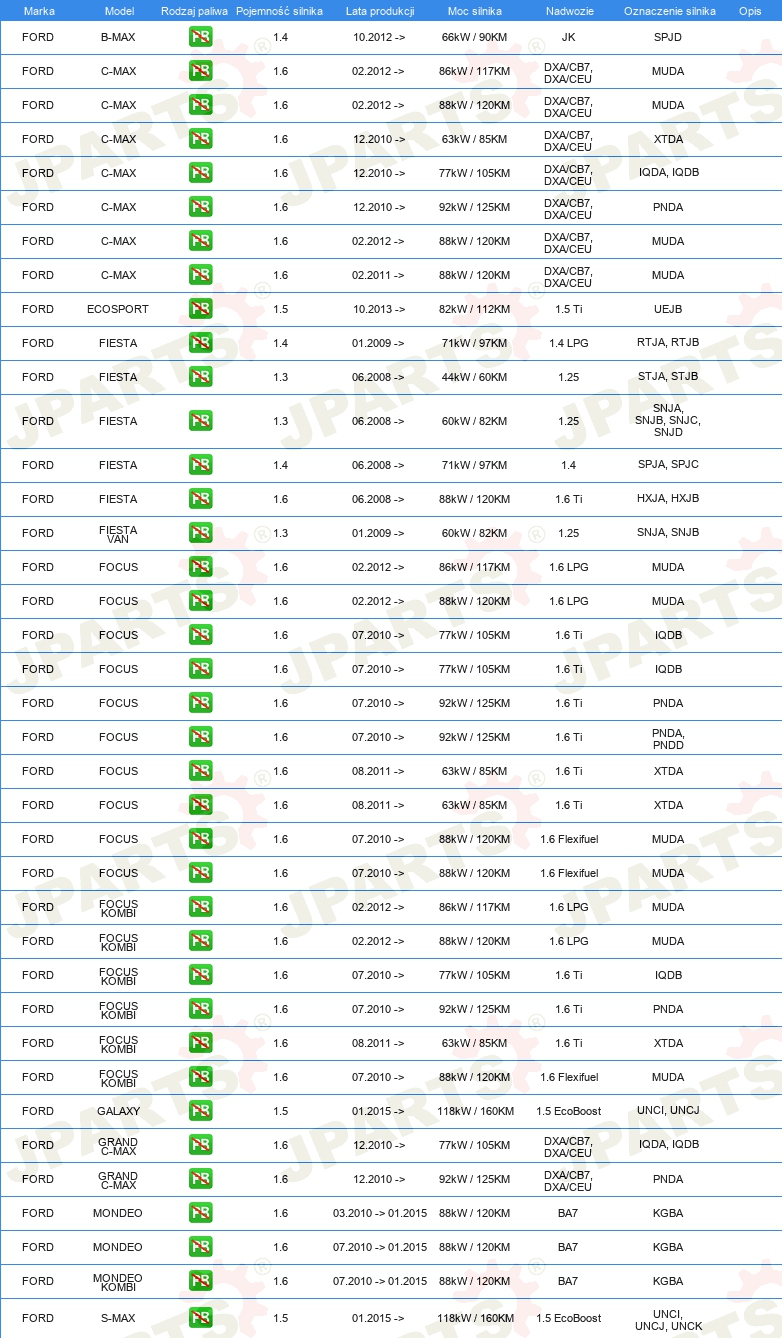Click the PB fuel icon in the B-MAX row
782x1338 pixels.
pos(201,37)
